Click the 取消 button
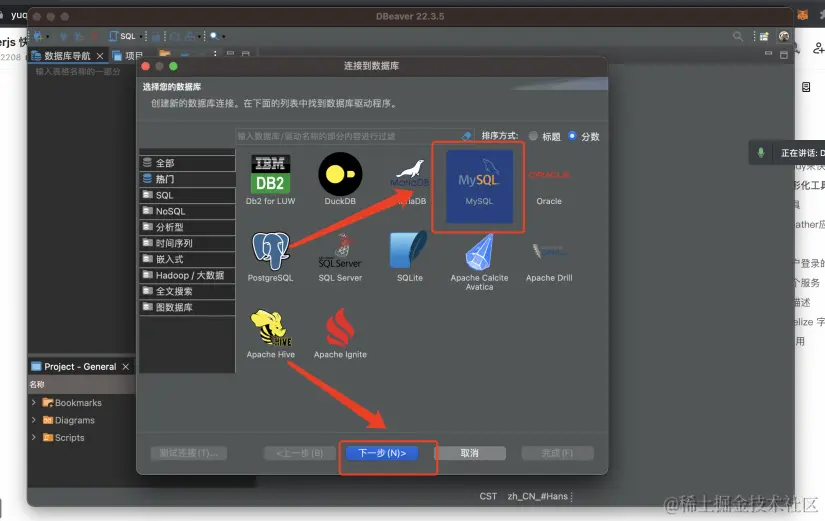The width and height of the screenshot is (825, 521). point(469,453)
